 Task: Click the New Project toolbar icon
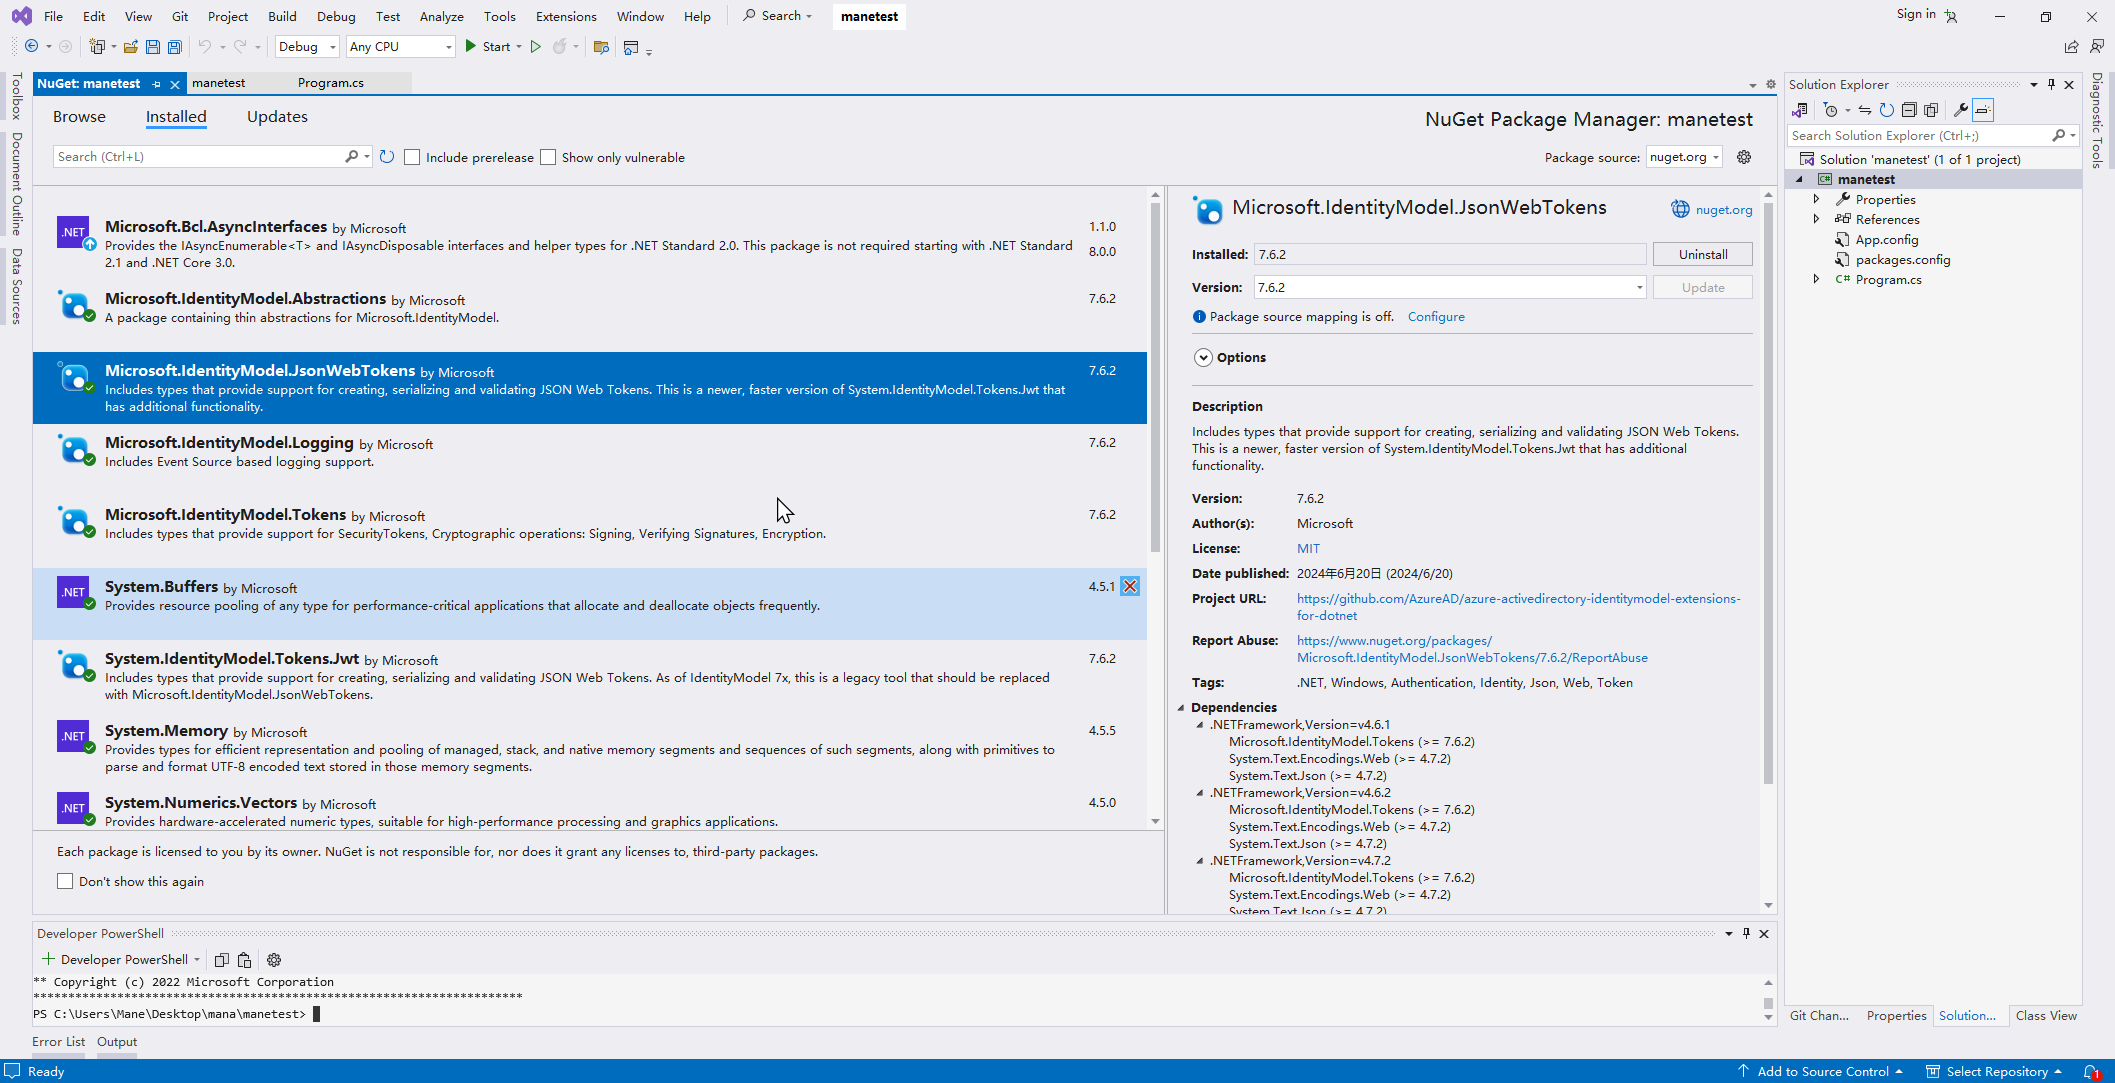pos(97,46)
